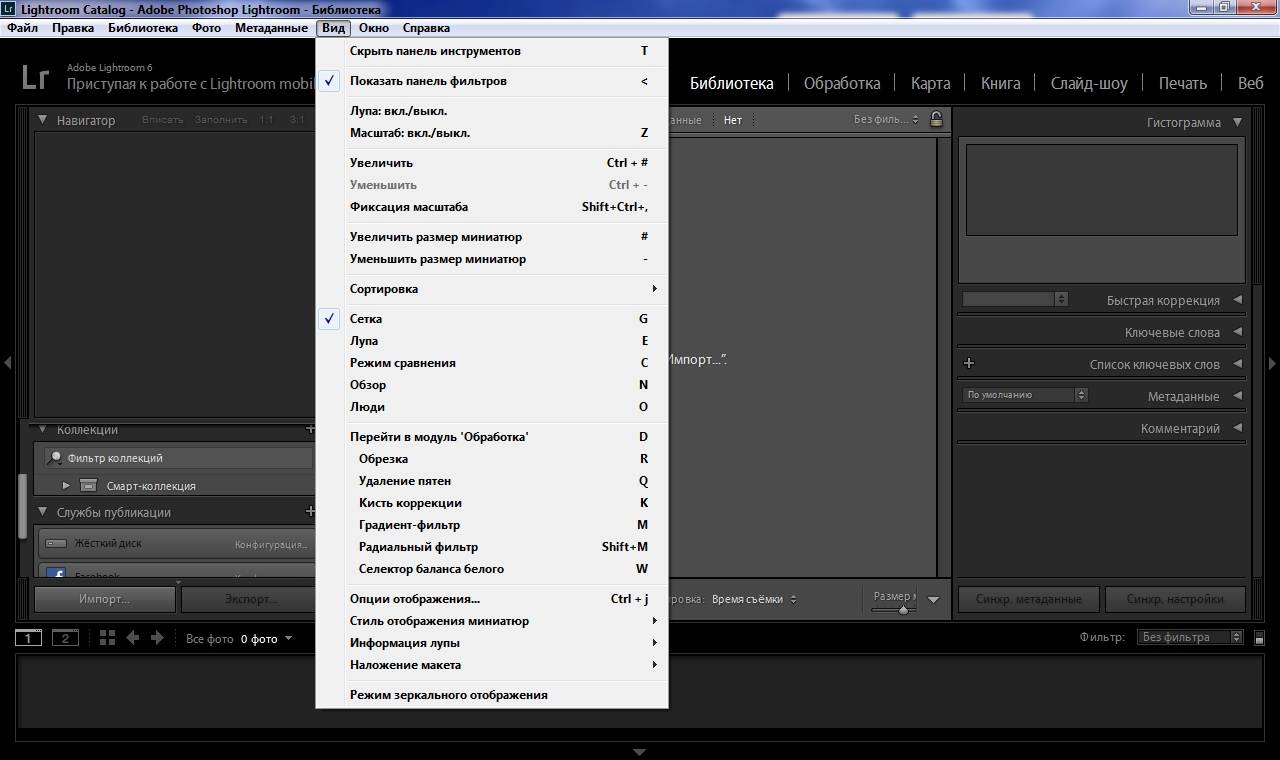Select 'Лупа' view mode with shortcut E

[492, 341]
